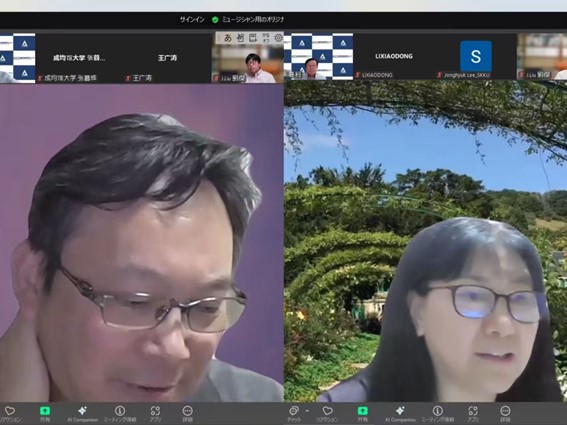Viewport: 567px width, 425px height.
Task: Toggle the IME KANA input button
Action: pyautogui.click(x=266, y=38)
